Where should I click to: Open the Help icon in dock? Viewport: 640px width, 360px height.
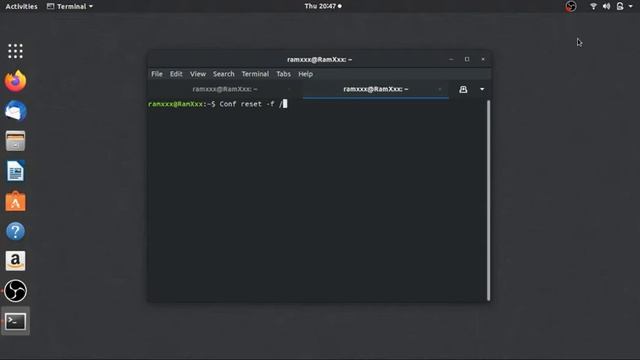[16, 231]
